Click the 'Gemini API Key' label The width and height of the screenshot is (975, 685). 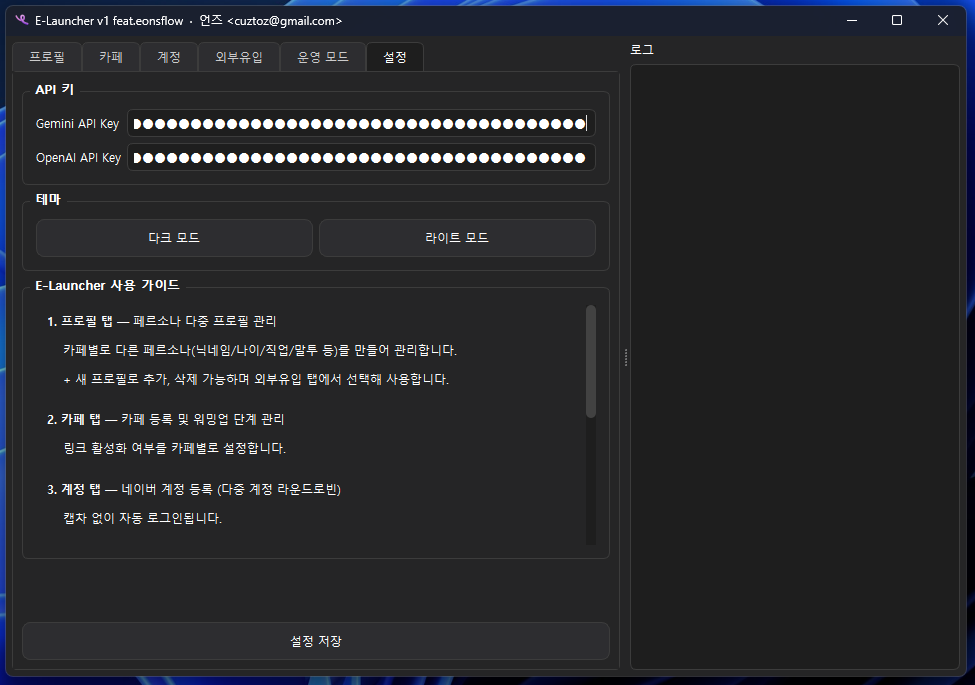77,124
